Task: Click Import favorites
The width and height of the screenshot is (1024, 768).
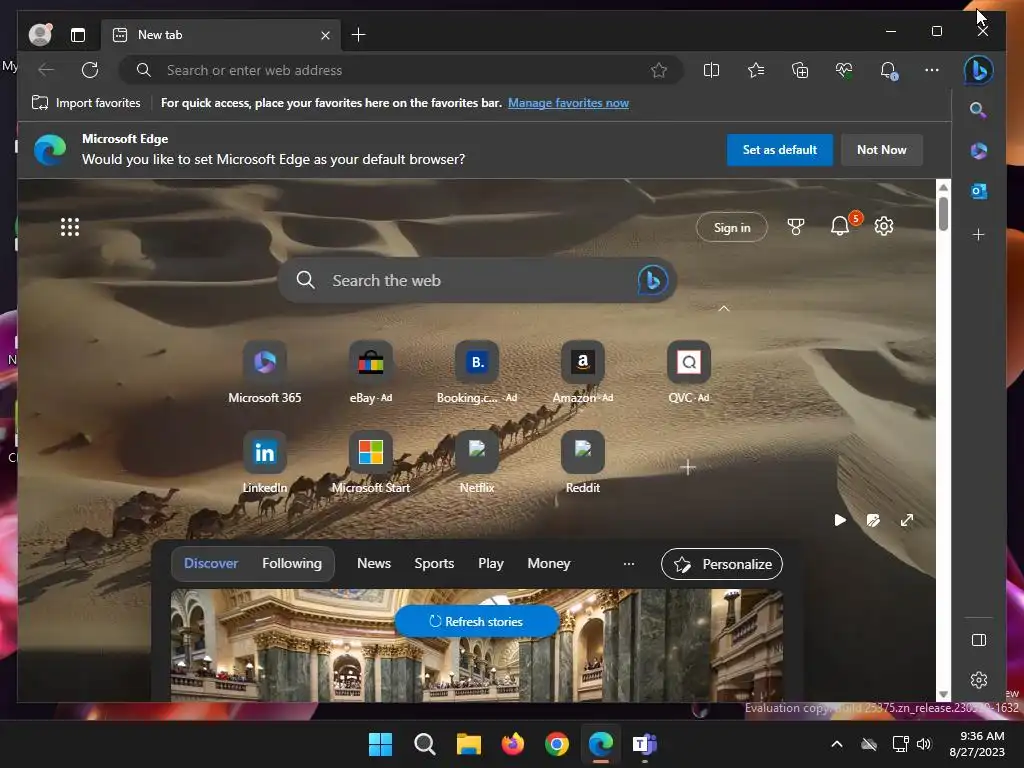Action: pyautogui.click(x=86, y=103)
